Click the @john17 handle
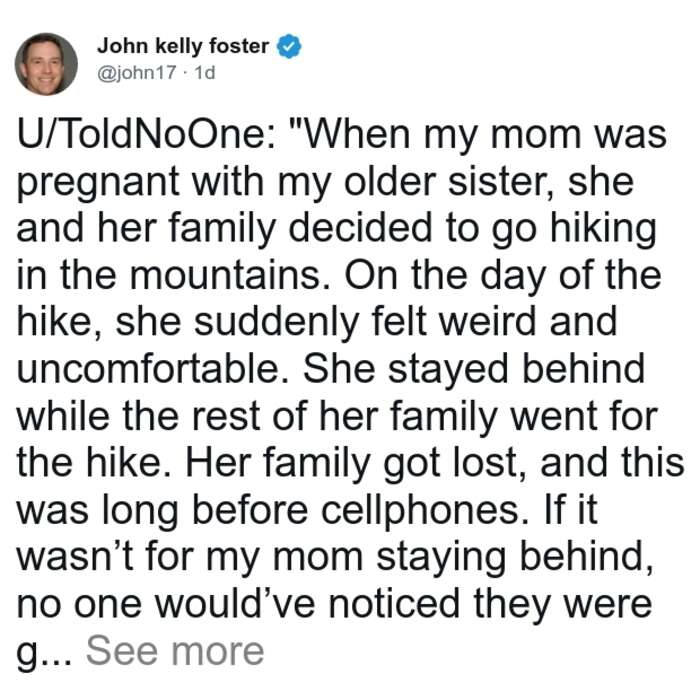This screenshot has height=700, width=700. [137, 72]
